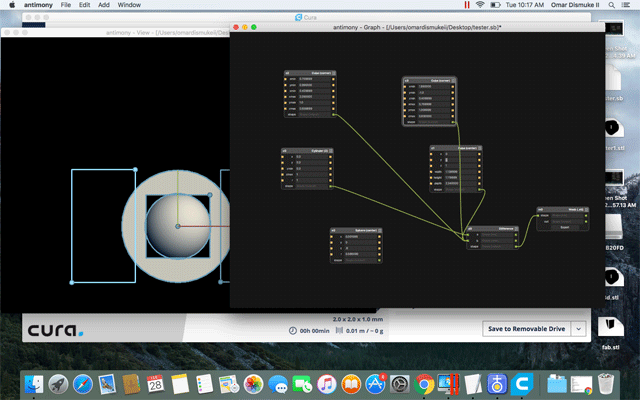Open Cura from the Dock

tap(522, 384)
